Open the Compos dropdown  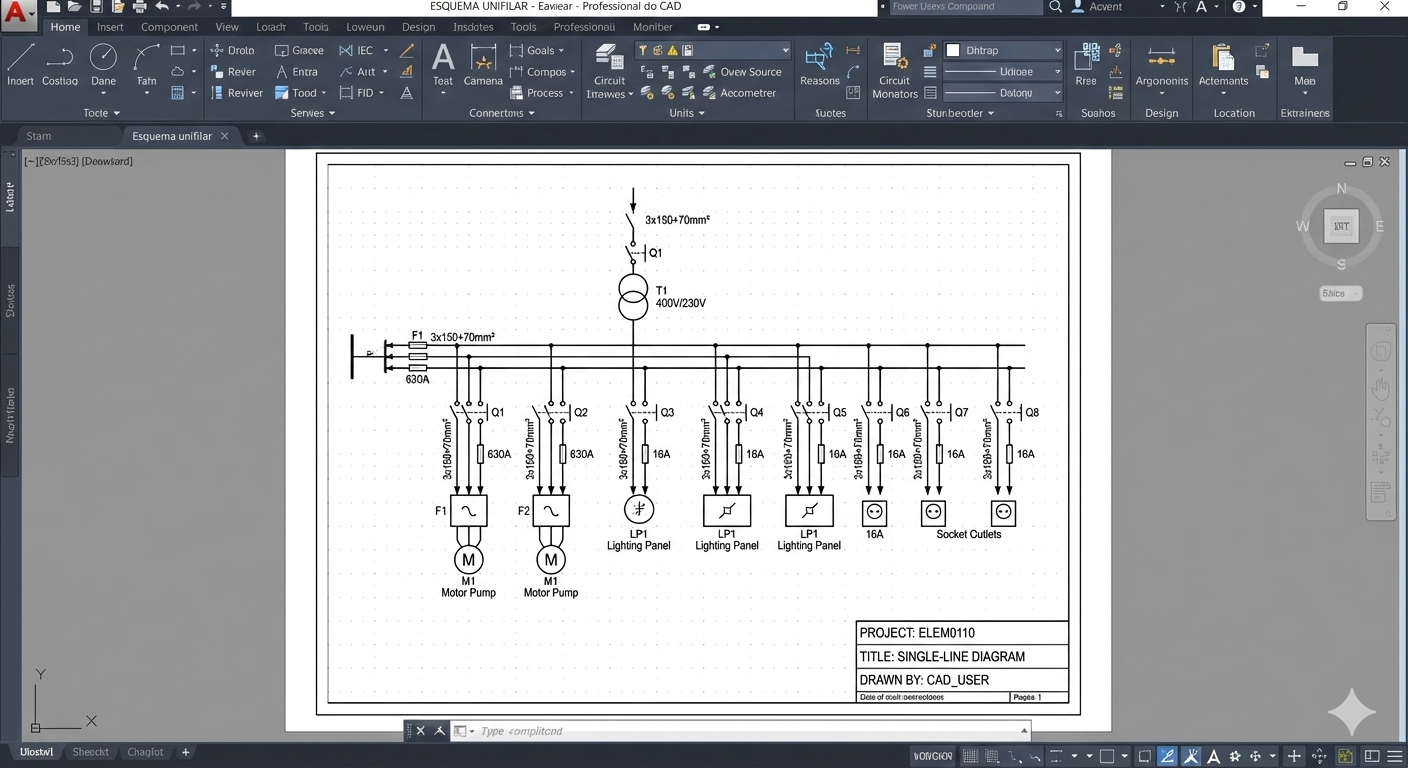pyautogui.click(x=542, y=72)
